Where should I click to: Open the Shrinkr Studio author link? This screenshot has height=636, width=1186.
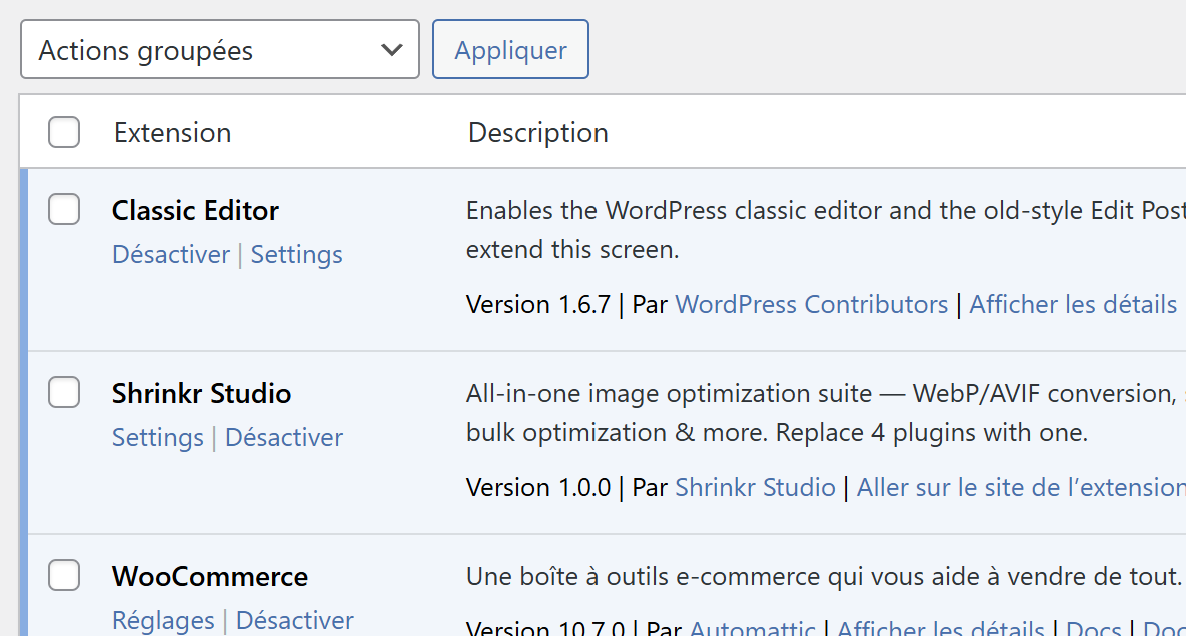click(755, 487)
